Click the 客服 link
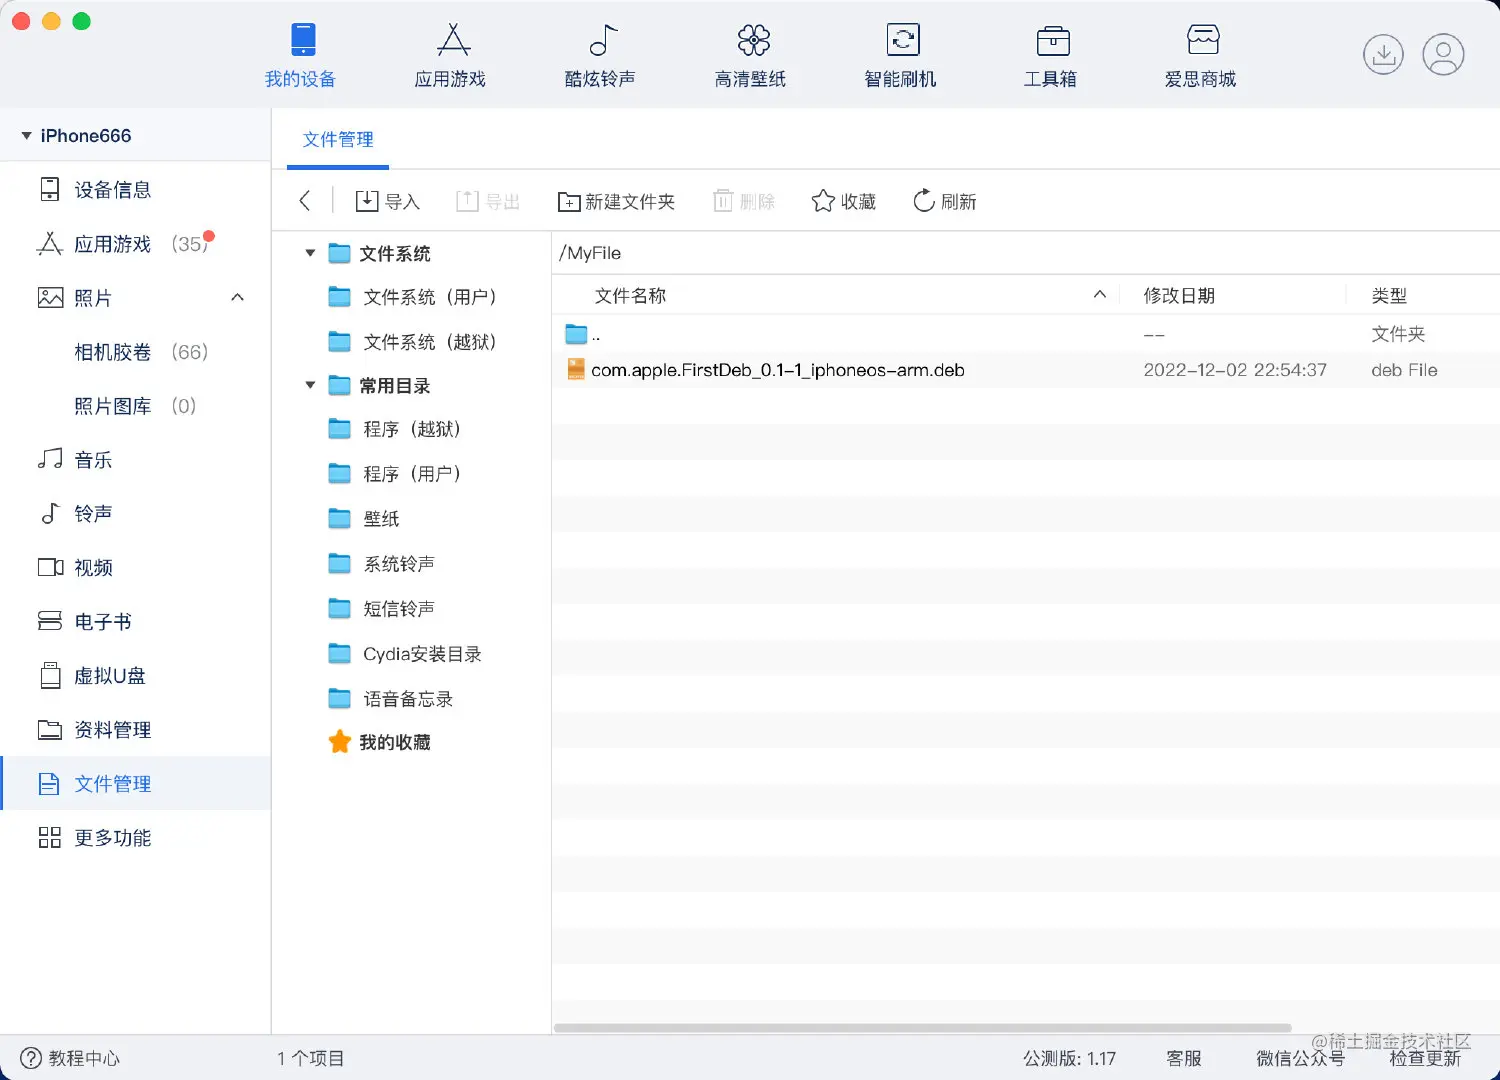1500x1080 pixels. pos(1184,1058)
